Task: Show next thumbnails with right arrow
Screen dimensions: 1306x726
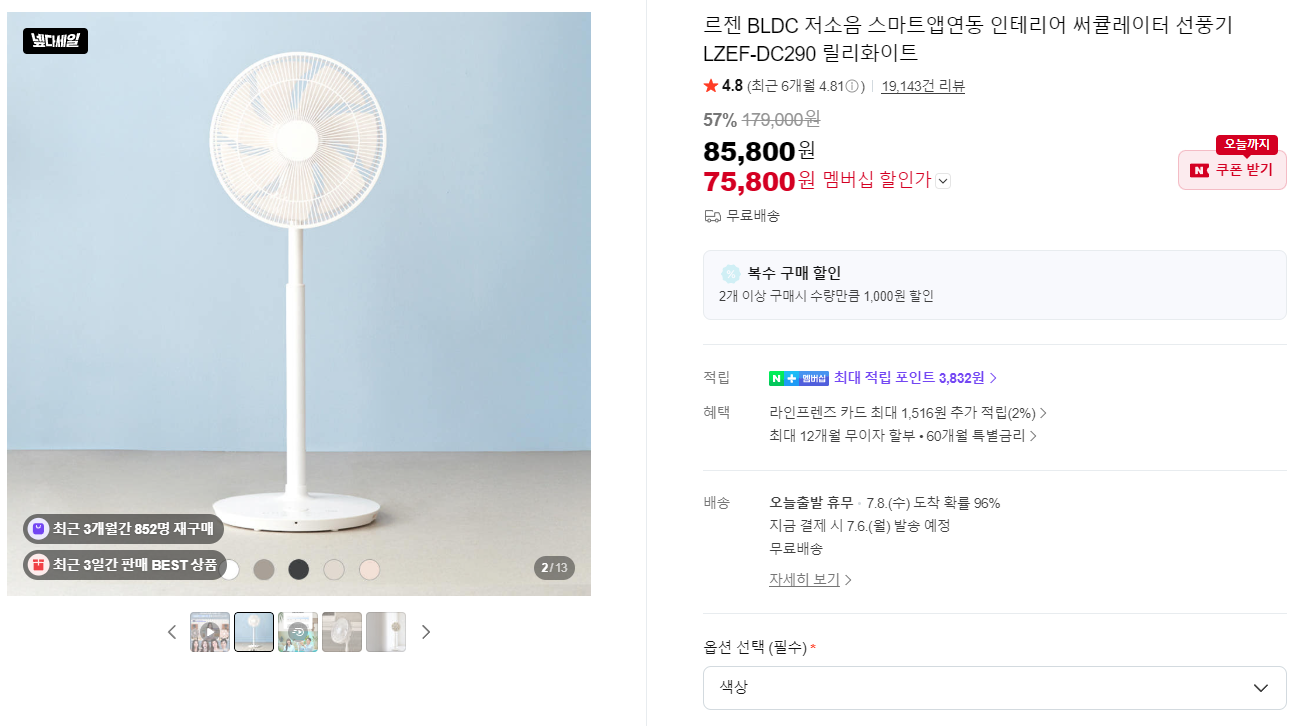Action: 426,632
